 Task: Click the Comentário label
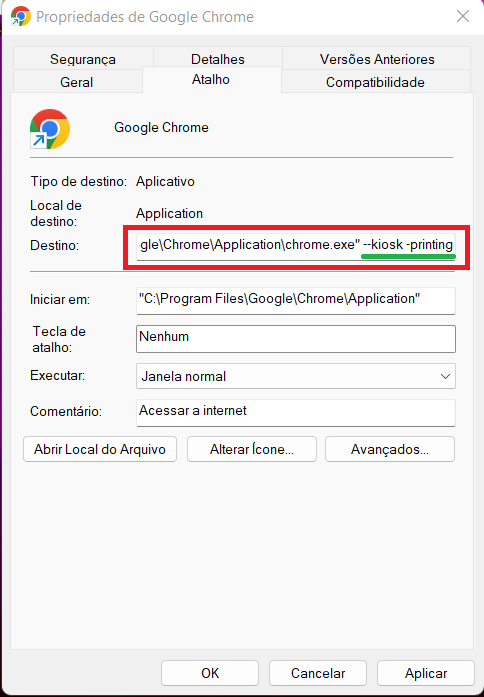coord(66,411)
